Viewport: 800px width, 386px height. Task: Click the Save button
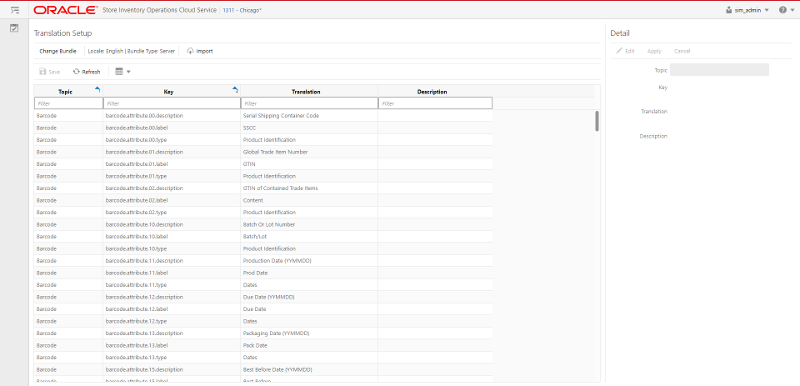[x=50, y=72]
